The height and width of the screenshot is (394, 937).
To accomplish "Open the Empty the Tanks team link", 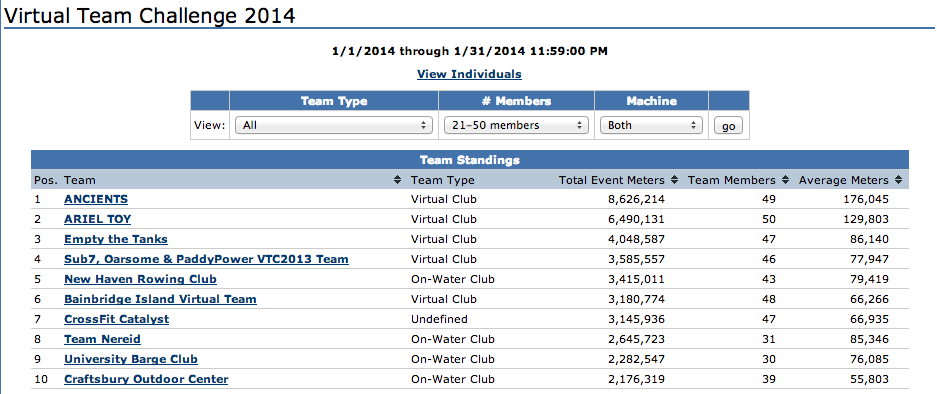I will 116,239.
